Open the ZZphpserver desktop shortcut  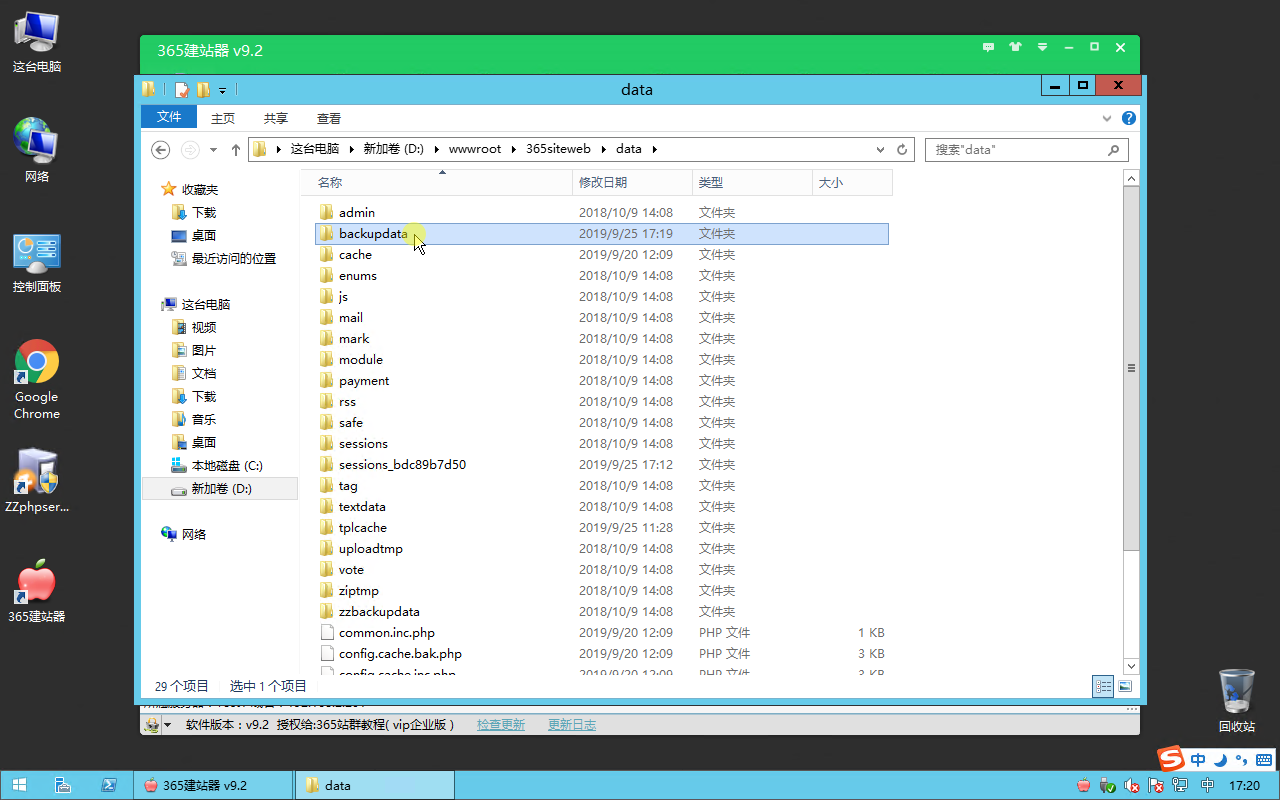(x=36, y=481)
